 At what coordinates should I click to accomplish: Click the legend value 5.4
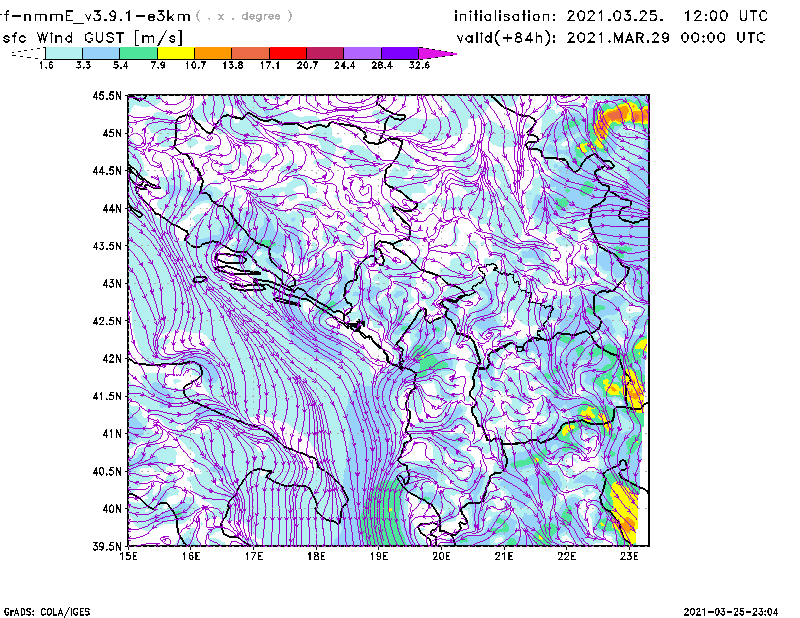(120, 65)
